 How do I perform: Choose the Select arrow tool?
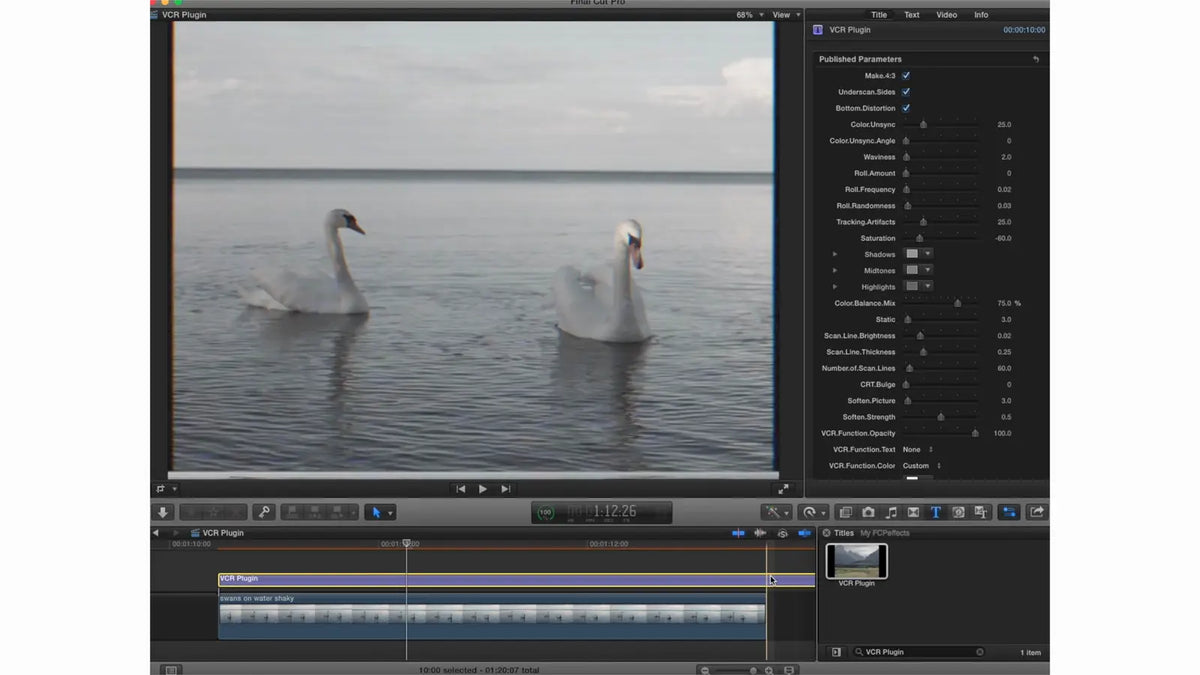tap(375, 512)
